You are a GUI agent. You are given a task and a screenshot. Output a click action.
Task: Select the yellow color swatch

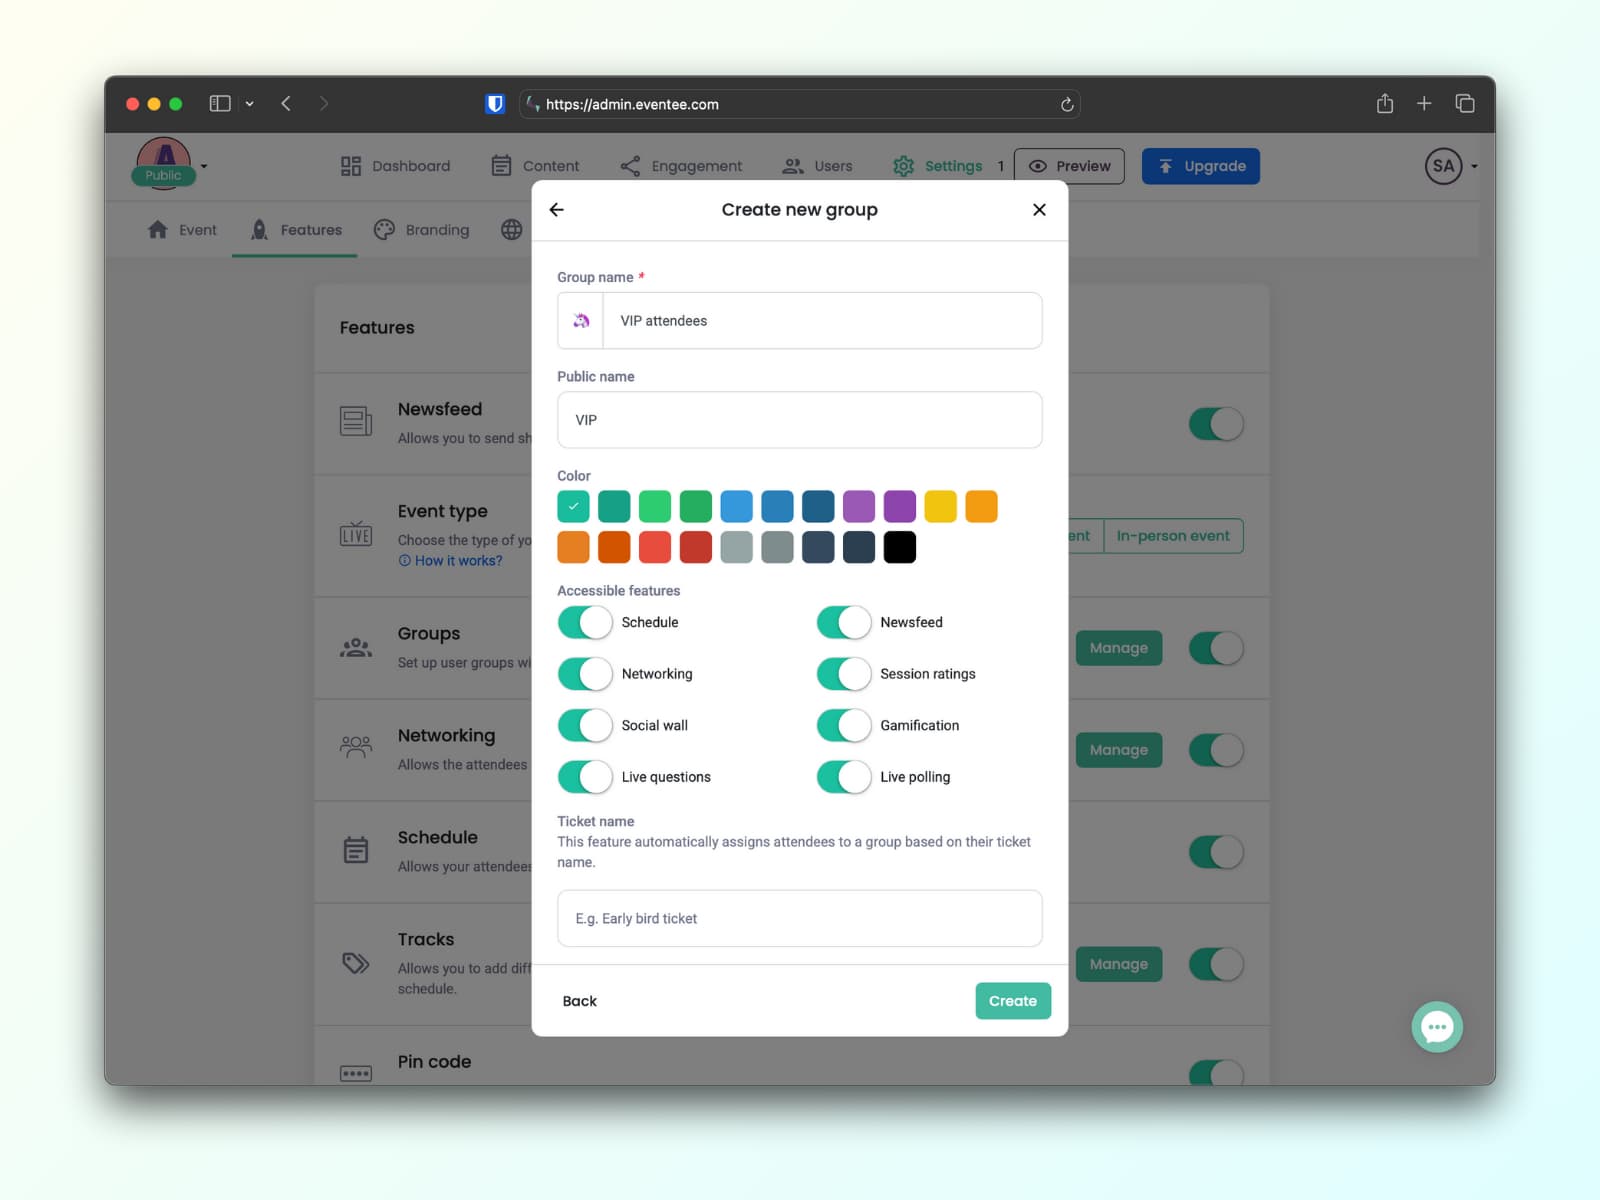click(x=940, y=506)
